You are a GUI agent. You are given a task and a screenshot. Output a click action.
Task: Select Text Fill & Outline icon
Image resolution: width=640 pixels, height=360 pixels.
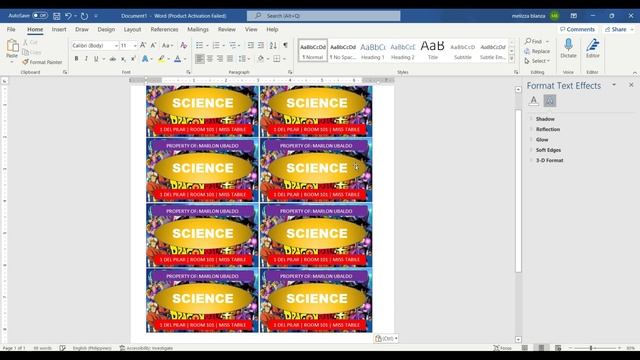533,101
